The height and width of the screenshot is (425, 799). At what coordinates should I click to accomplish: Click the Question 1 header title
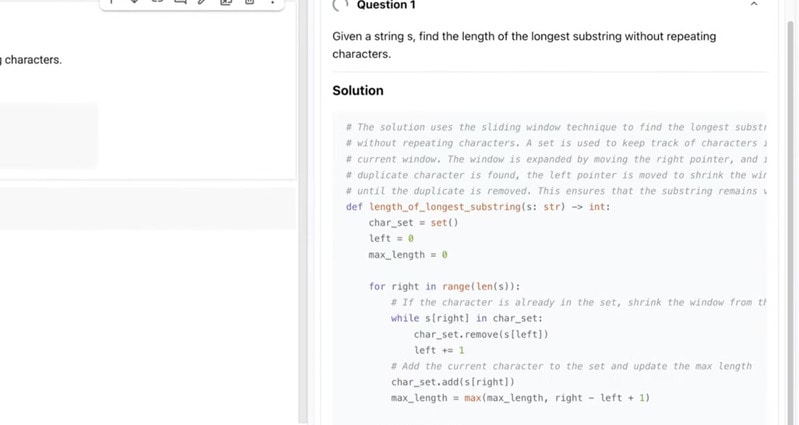pyautogui.click(x=386, y=5)
